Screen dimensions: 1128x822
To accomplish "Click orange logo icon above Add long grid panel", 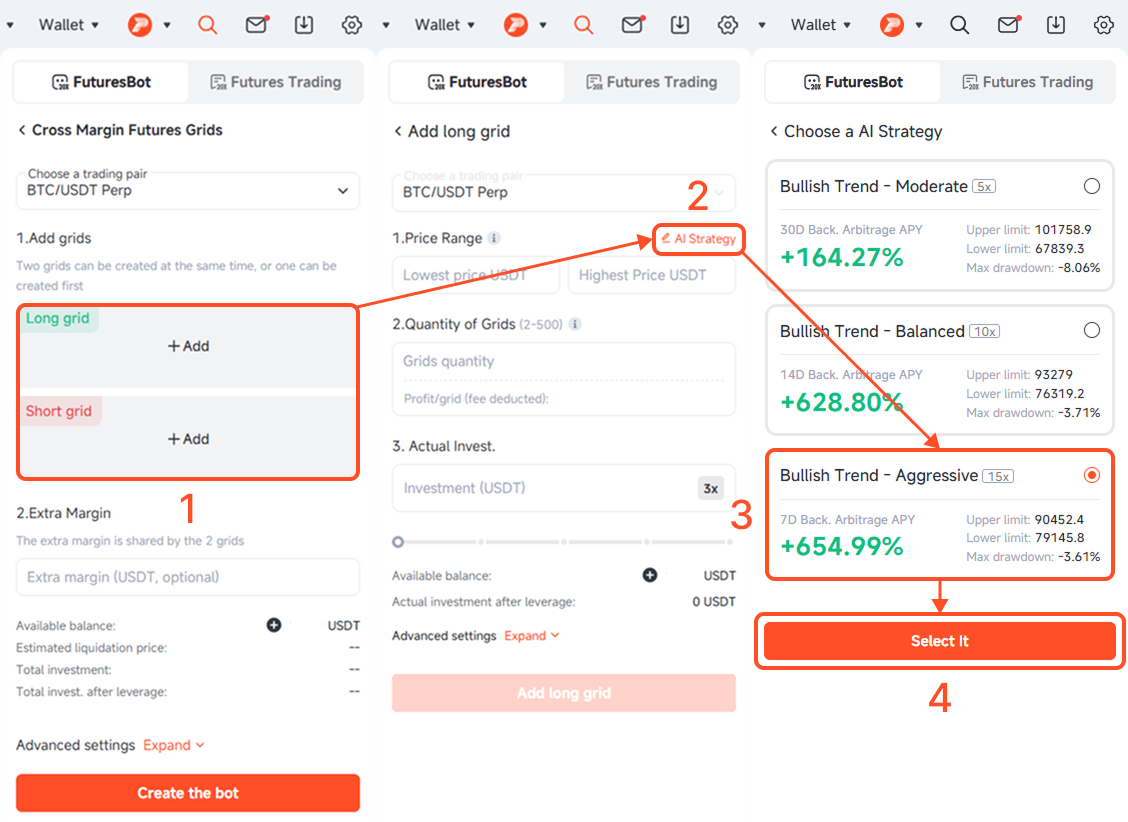I will pyautogui.click(x=516, y=25).
